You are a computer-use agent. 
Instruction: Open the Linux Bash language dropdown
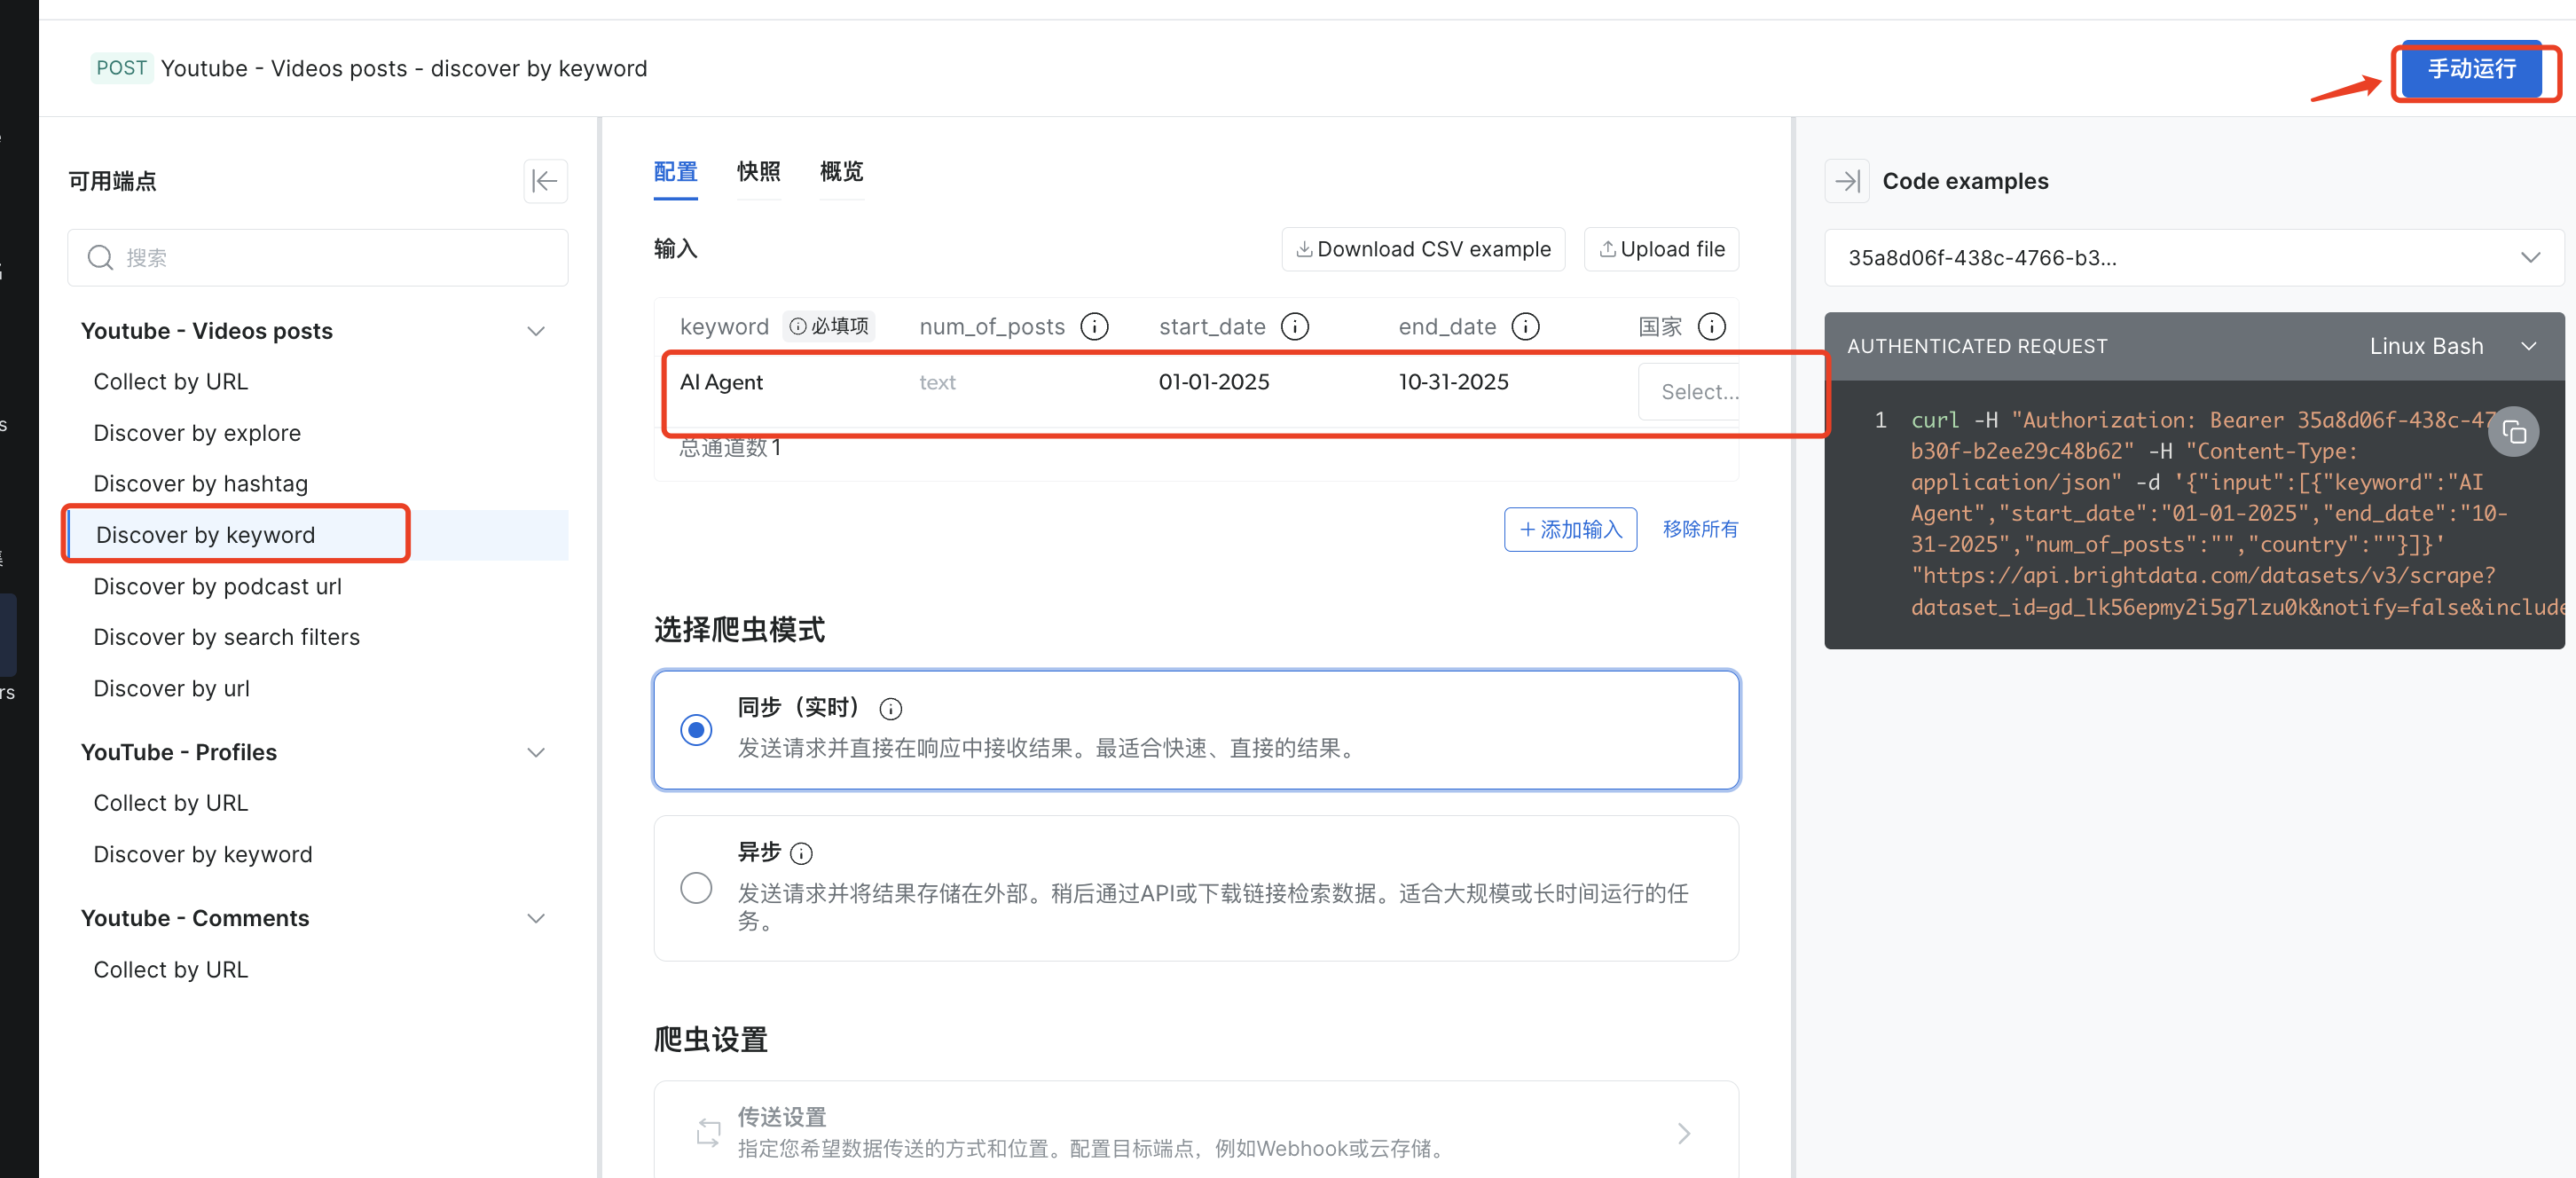click(2450, 346)
